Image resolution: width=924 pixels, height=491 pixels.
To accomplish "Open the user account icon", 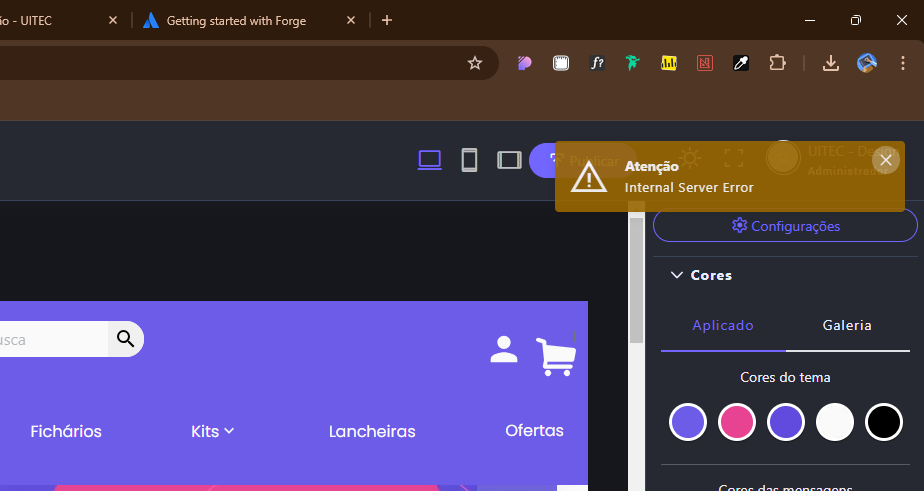I will (x=504, y=349).
